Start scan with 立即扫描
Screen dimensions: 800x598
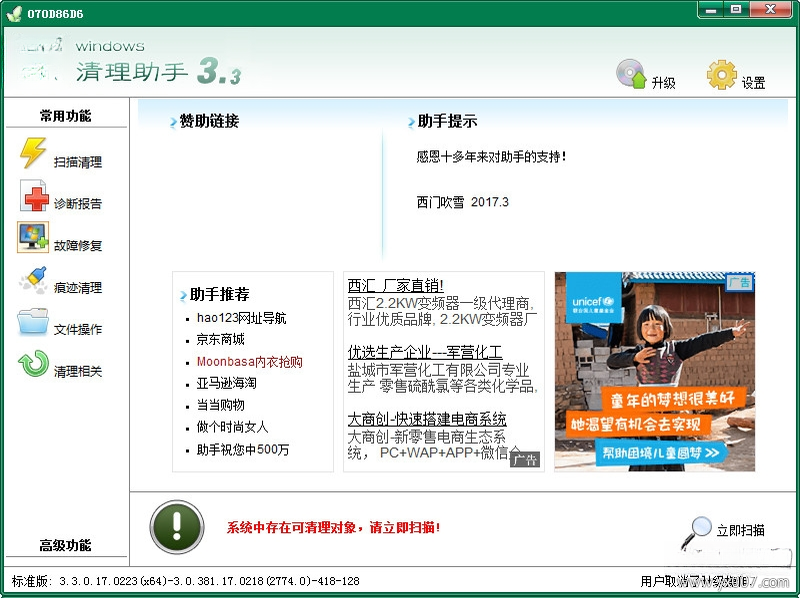pyautogui.click(x=740, y=530)
